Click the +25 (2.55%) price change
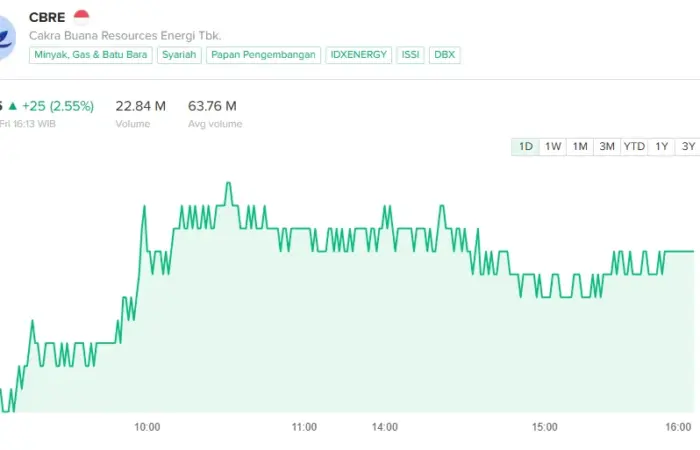 [58, 106]
